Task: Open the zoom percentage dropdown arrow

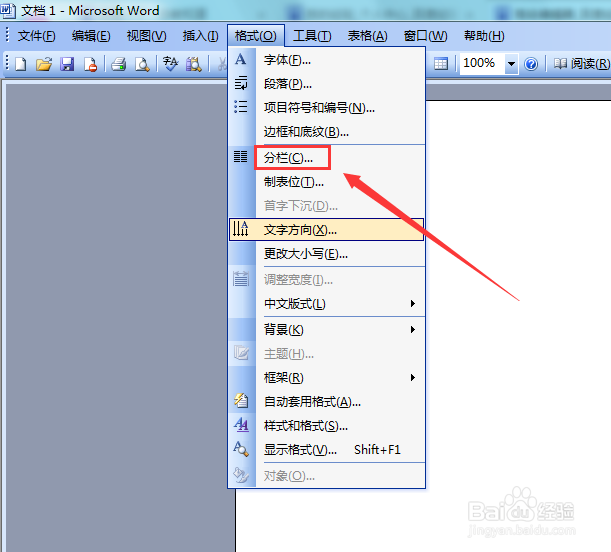Action: tap(511, 63)
